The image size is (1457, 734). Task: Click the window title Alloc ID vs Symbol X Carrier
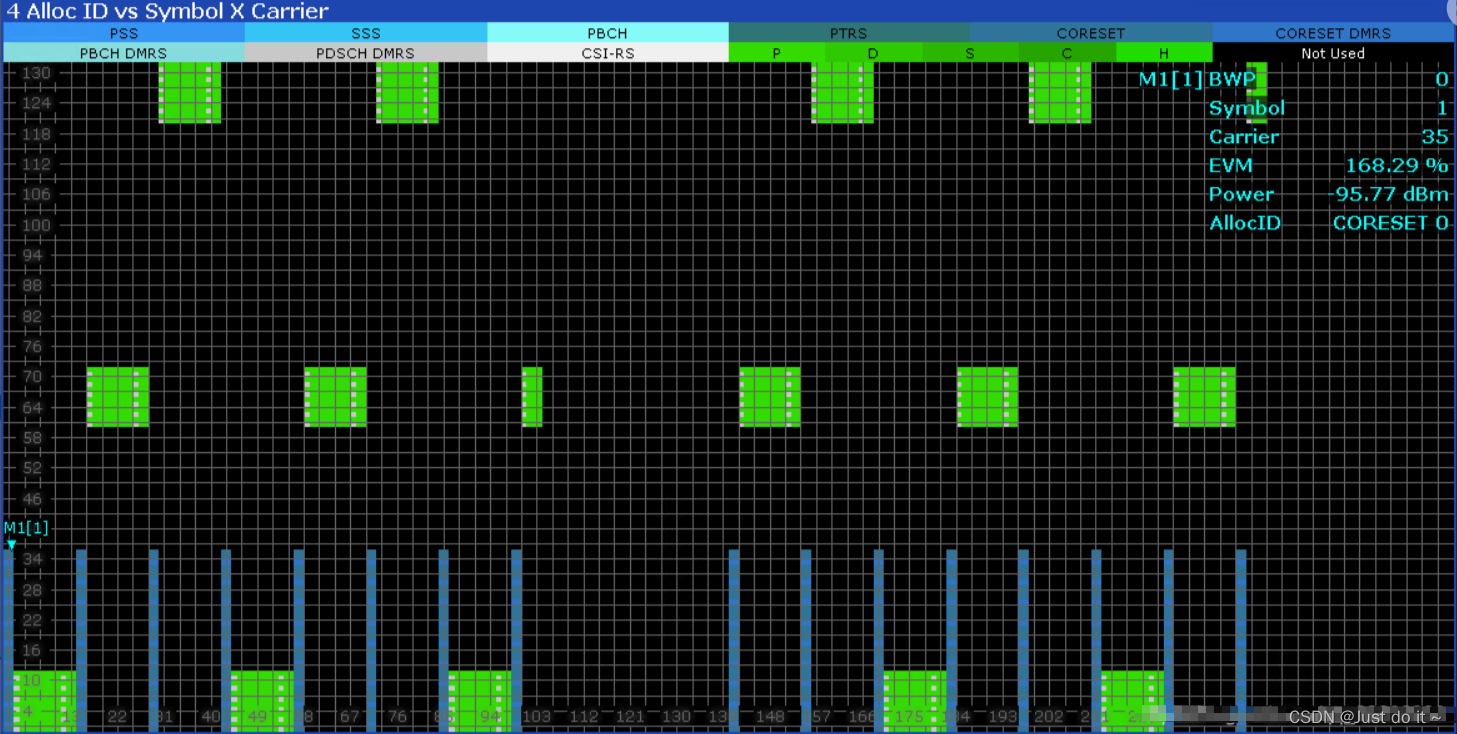pos(168,12)
